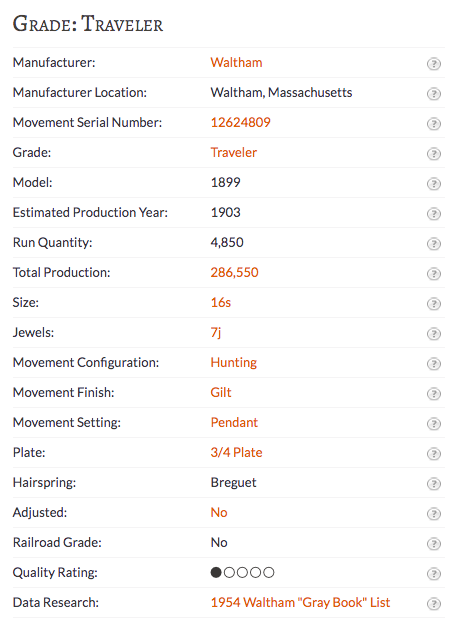Image resolution: width=470 pixels, height=635 pixels.
Task: Open help icon beside Jewels row
Action: [434, 334]
